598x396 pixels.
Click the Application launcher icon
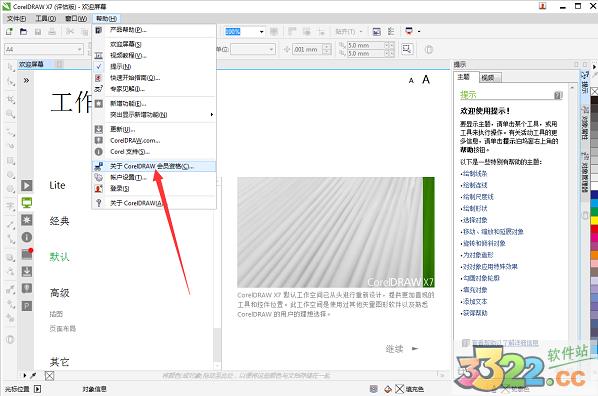click(409, 31)
